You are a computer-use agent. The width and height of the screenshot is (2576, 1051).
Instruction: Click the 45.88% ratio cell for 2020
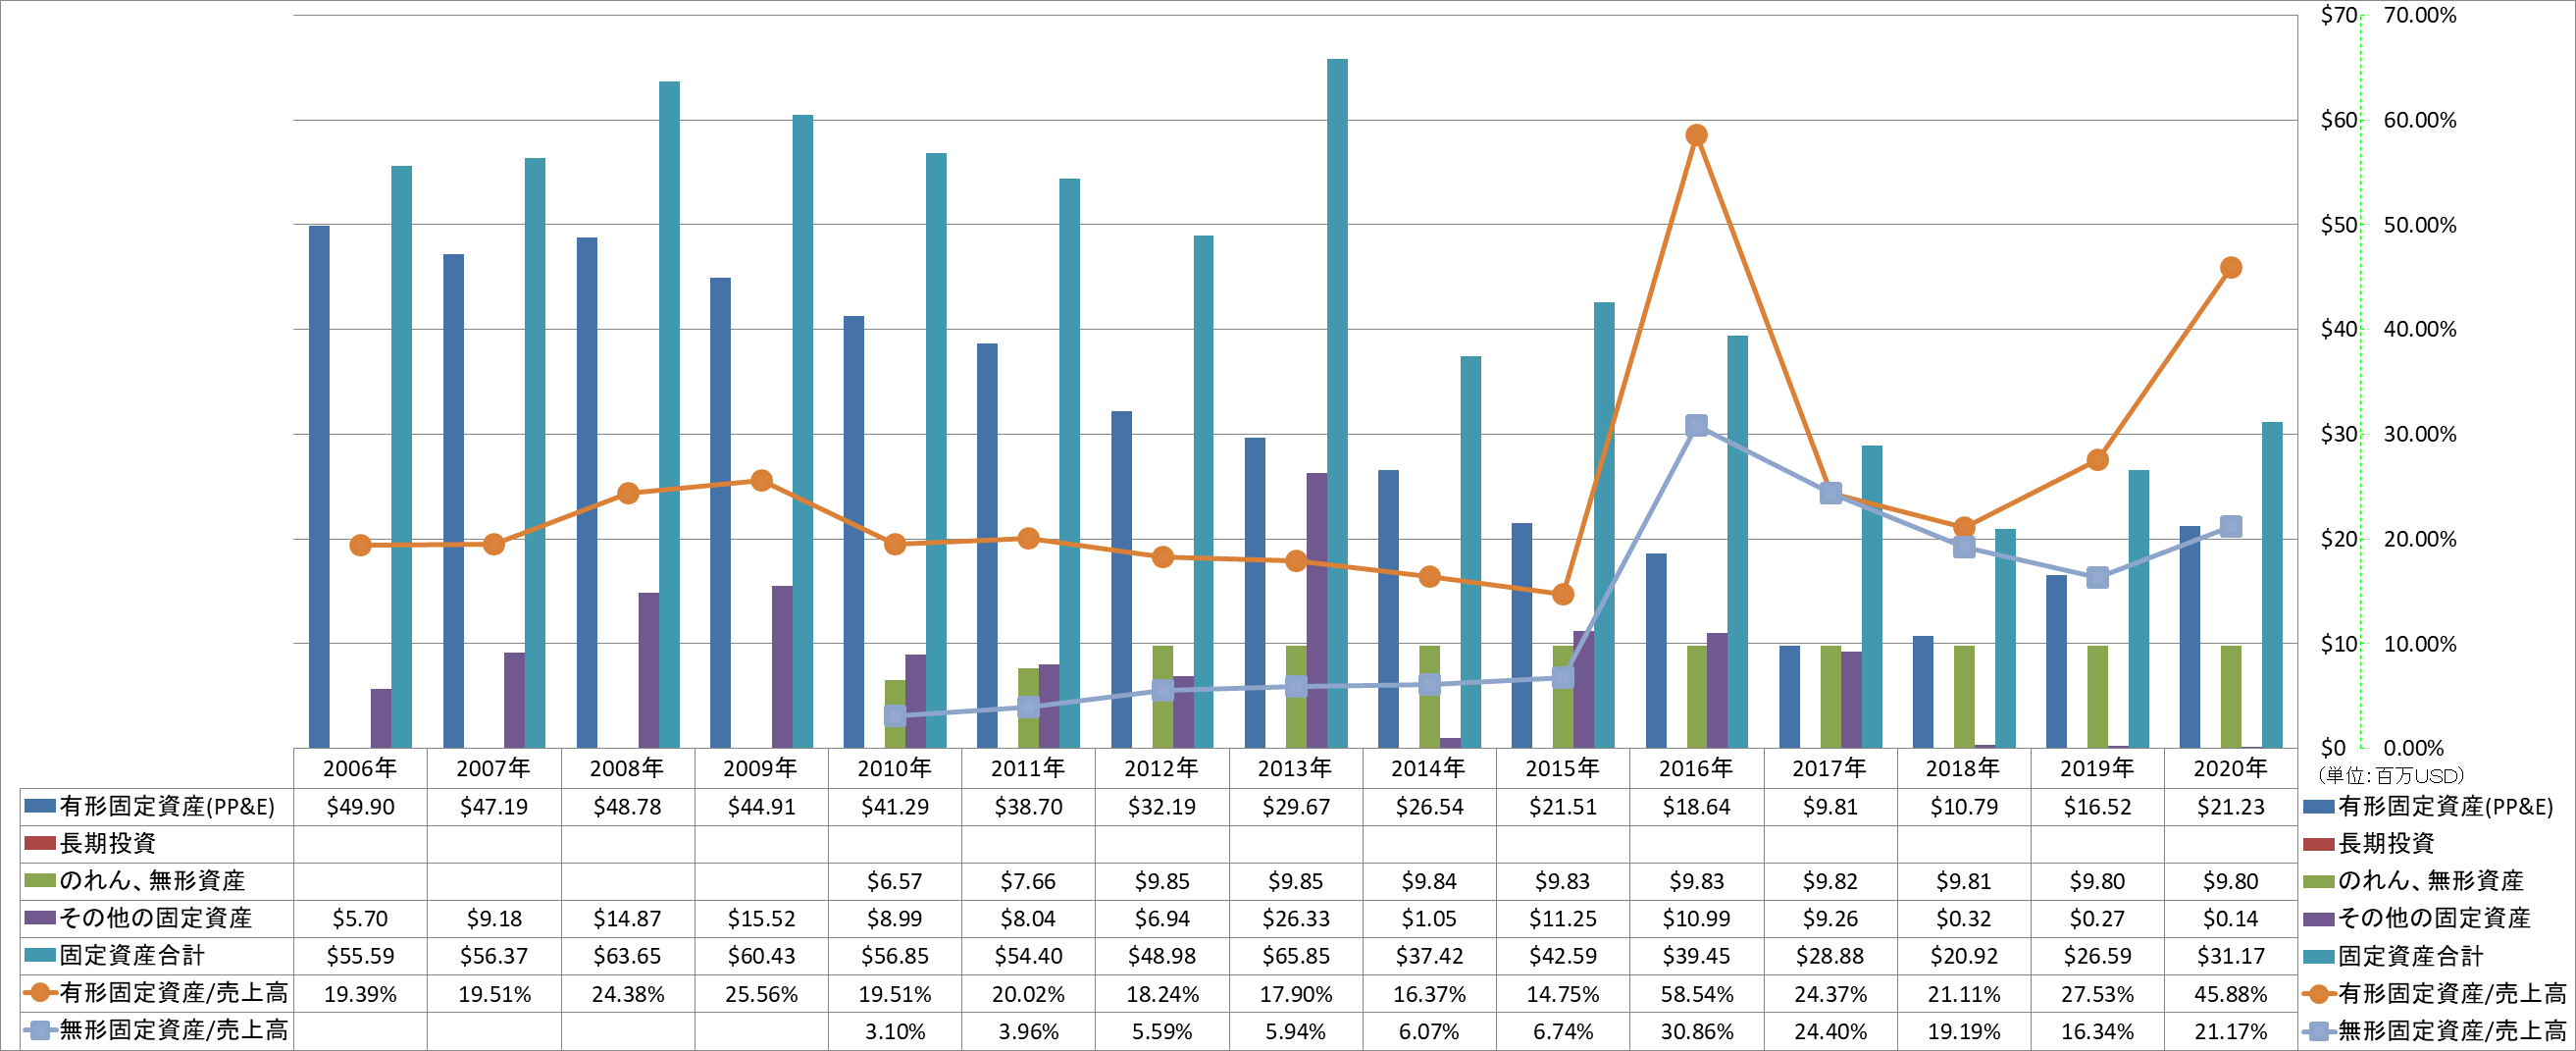2230,994
